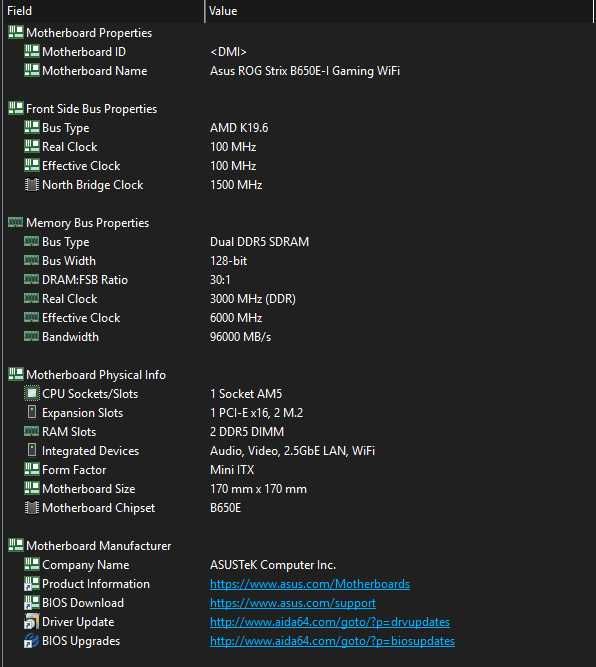The image size is (596, 667).
Task: Click the Motherboard Size icon
Action: (31, 488)
